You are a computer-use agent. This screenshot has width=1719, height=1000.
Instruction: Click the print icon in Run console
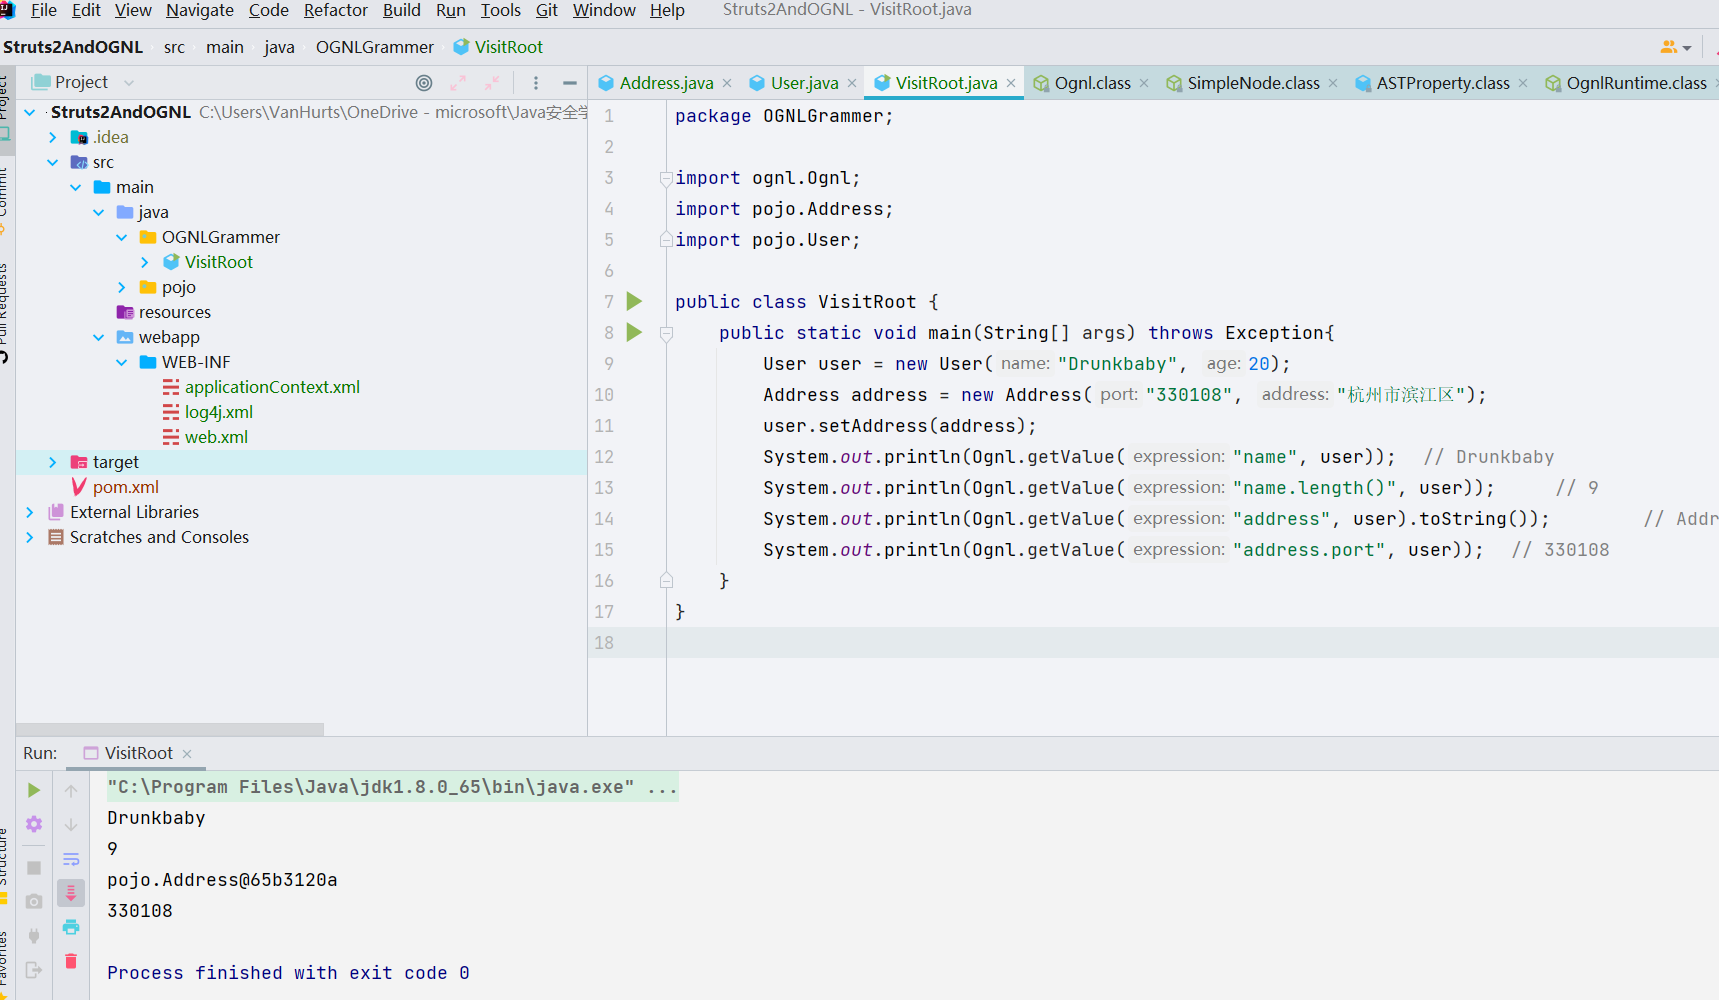click(71, 927)
